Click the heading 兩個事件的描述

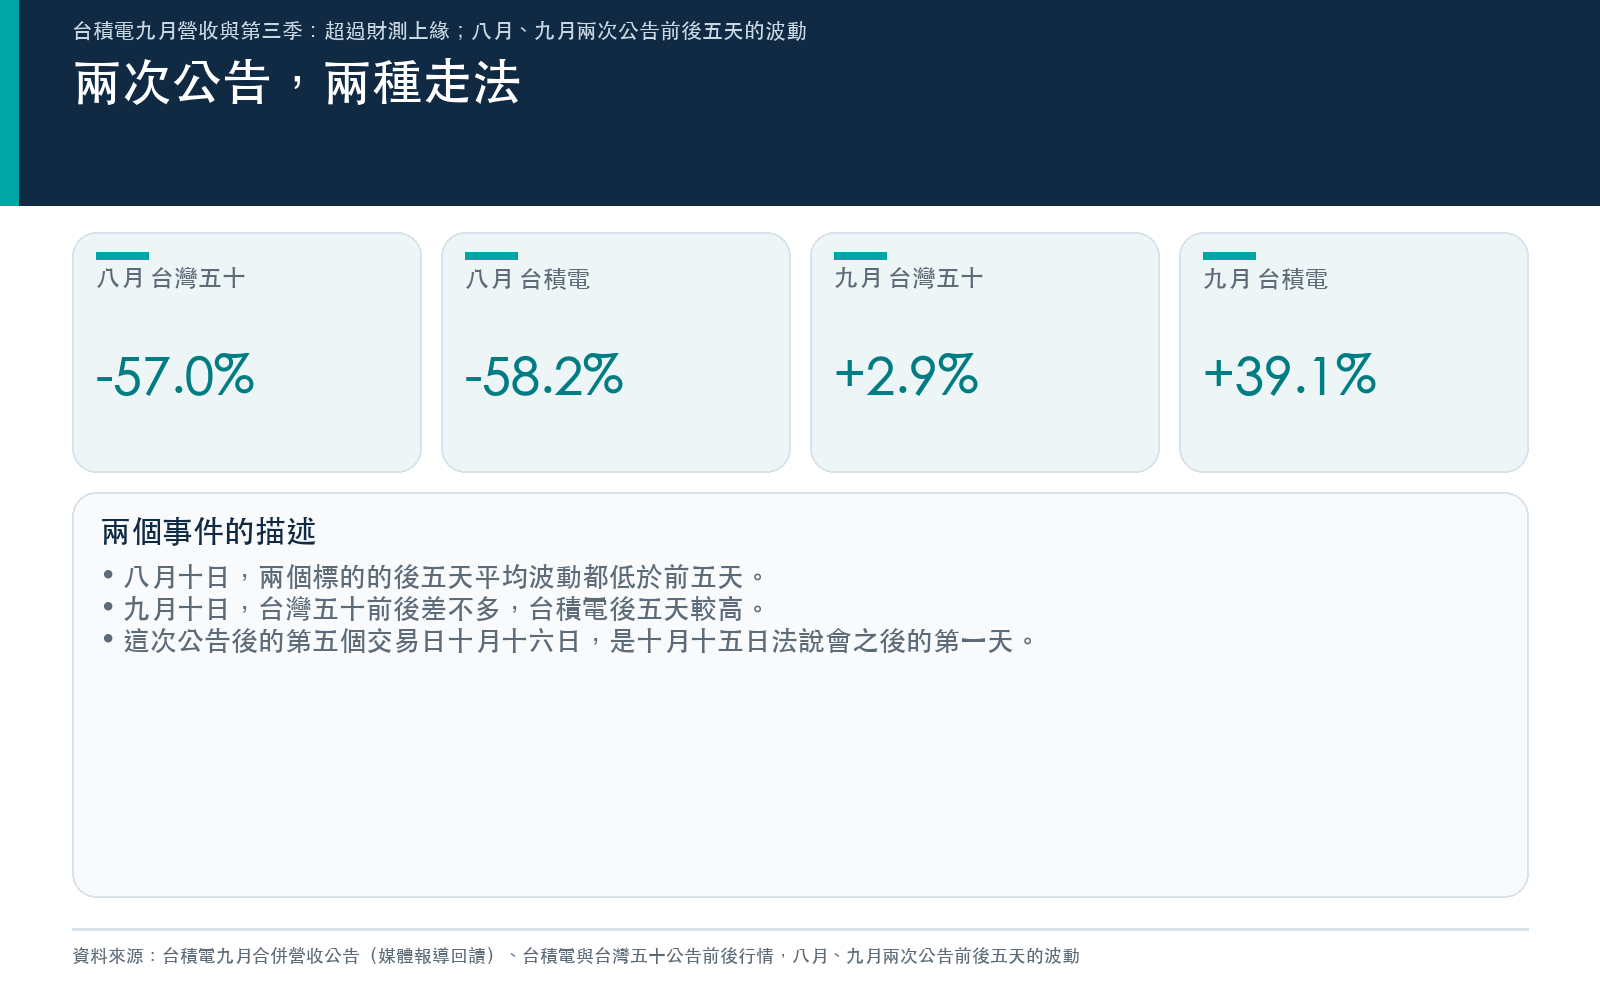[209, 532]
